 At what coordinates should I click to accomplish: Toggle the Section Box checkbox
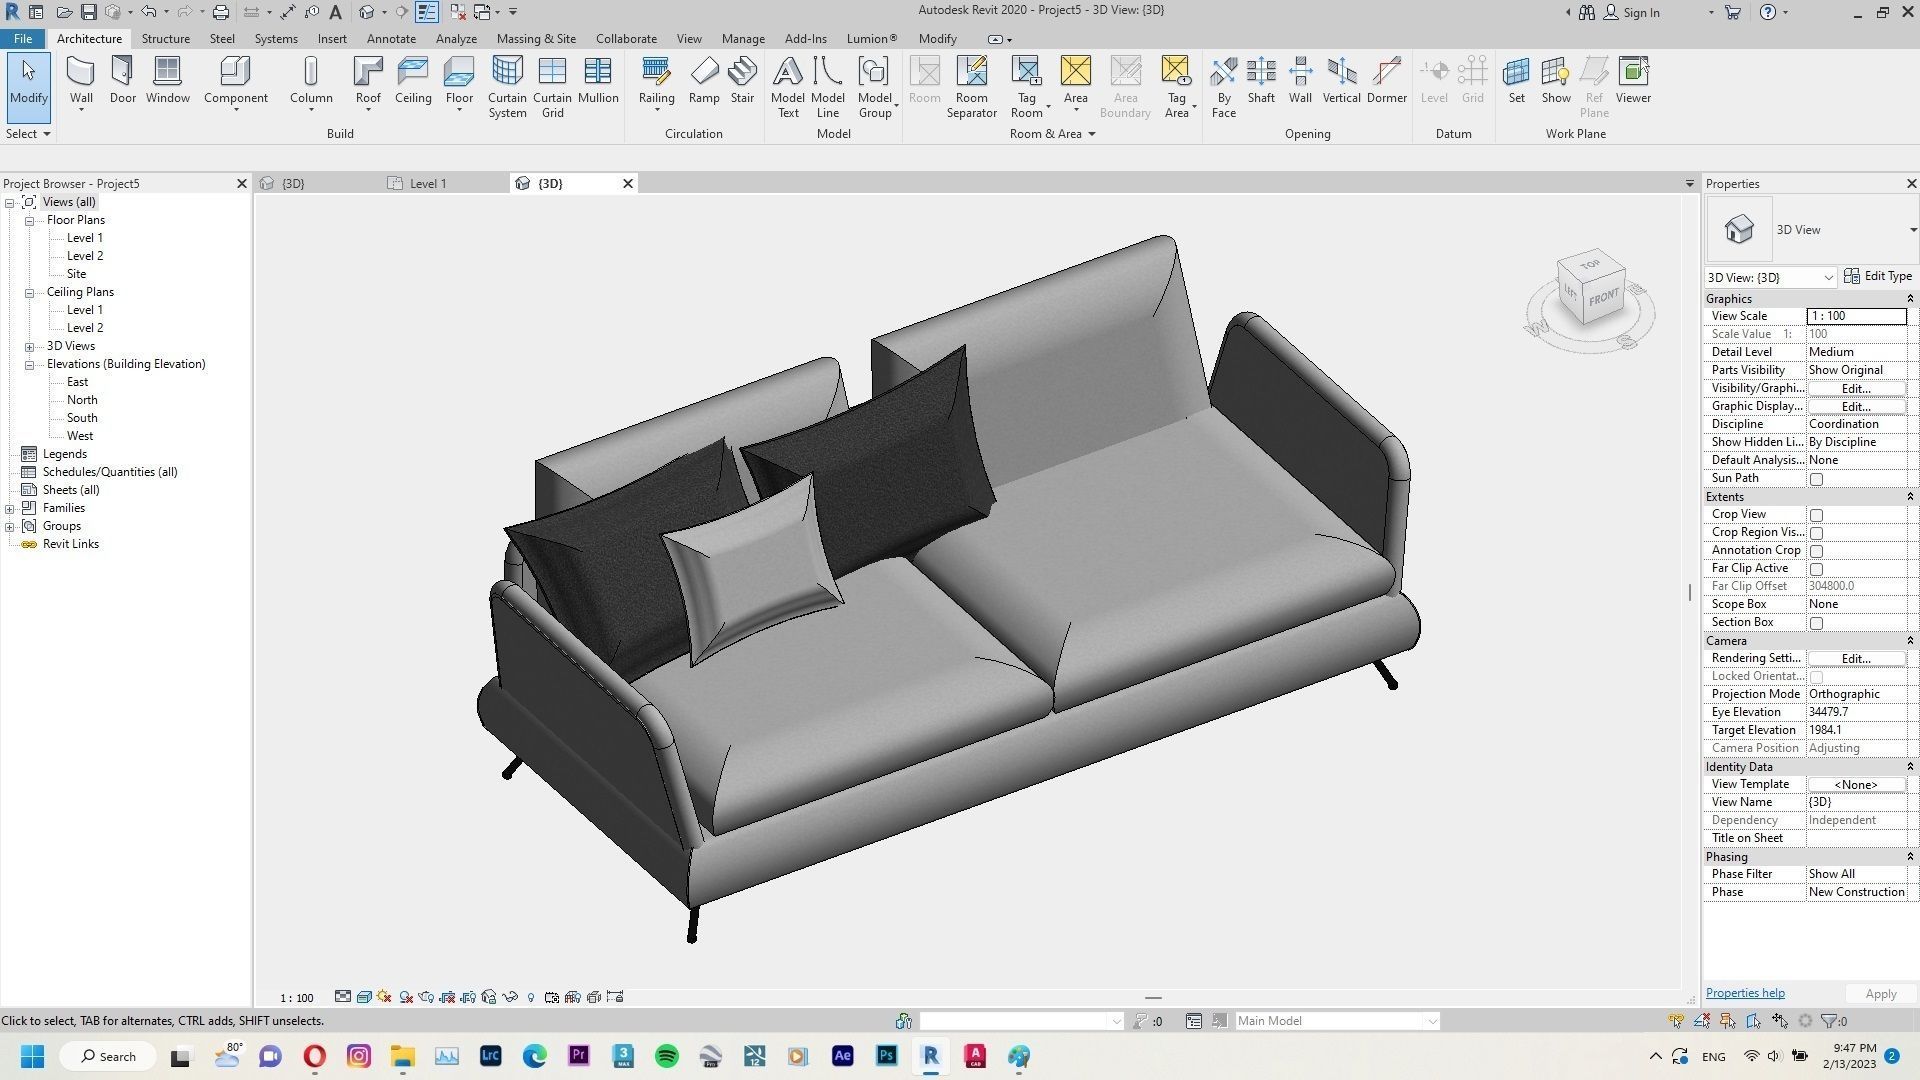(1817, 622)
